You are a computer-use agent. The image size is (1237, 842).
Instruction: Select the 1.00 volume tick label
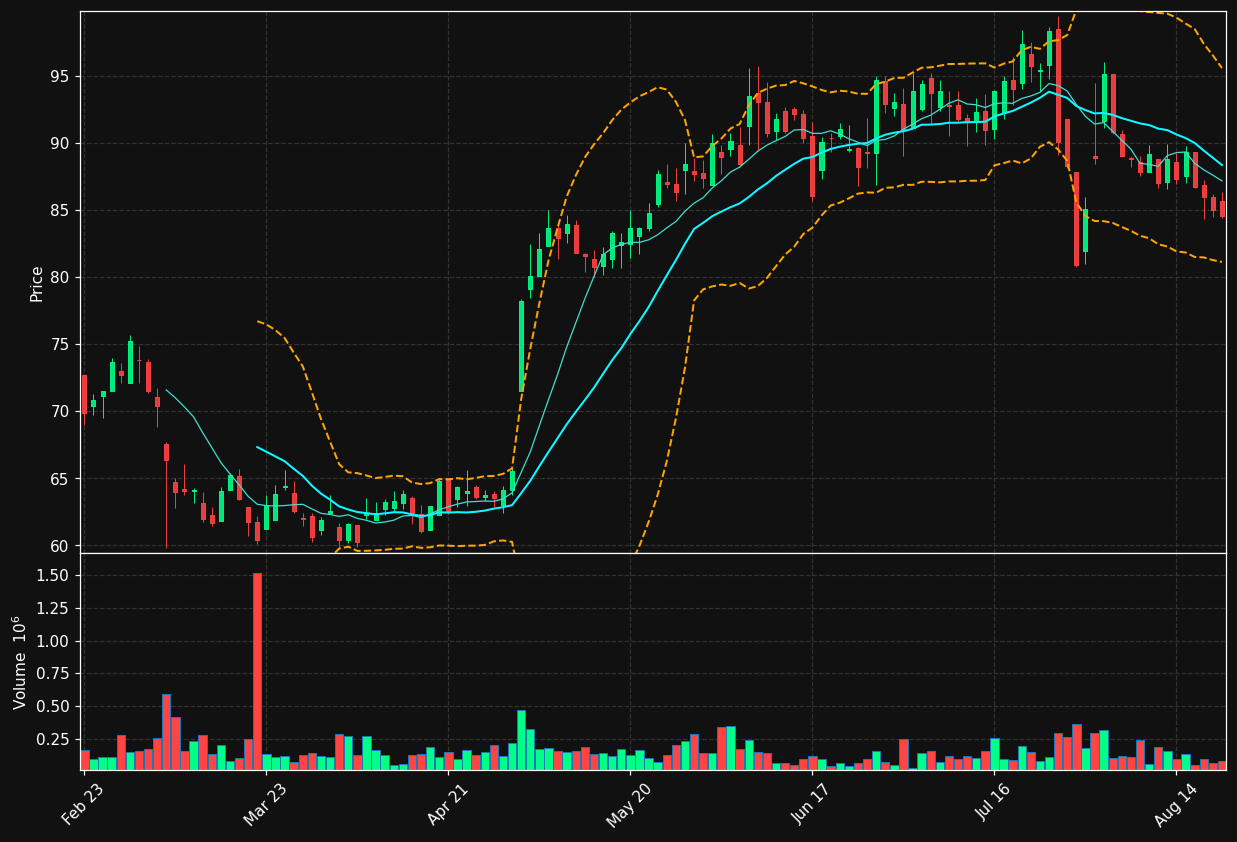(x=55, y=641)
